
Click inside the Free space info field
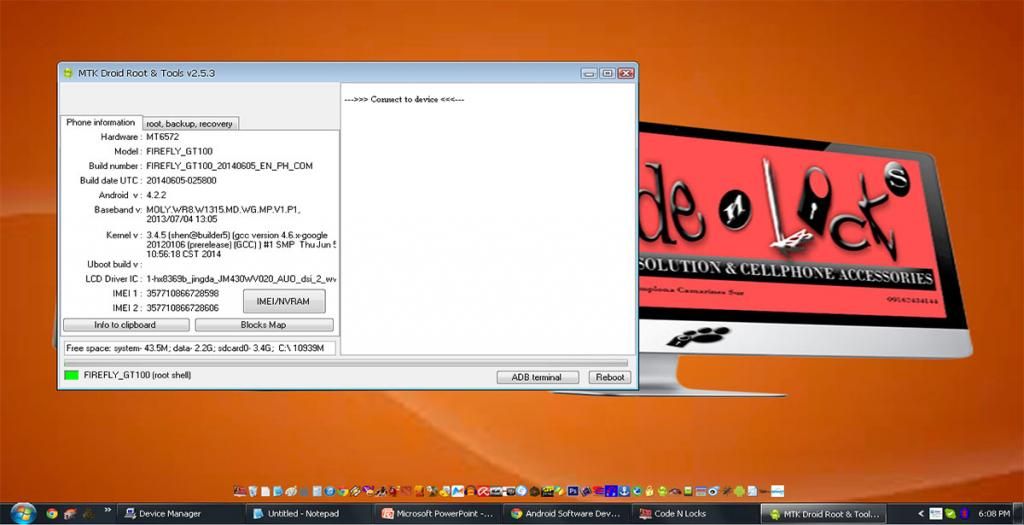point(198,348)
